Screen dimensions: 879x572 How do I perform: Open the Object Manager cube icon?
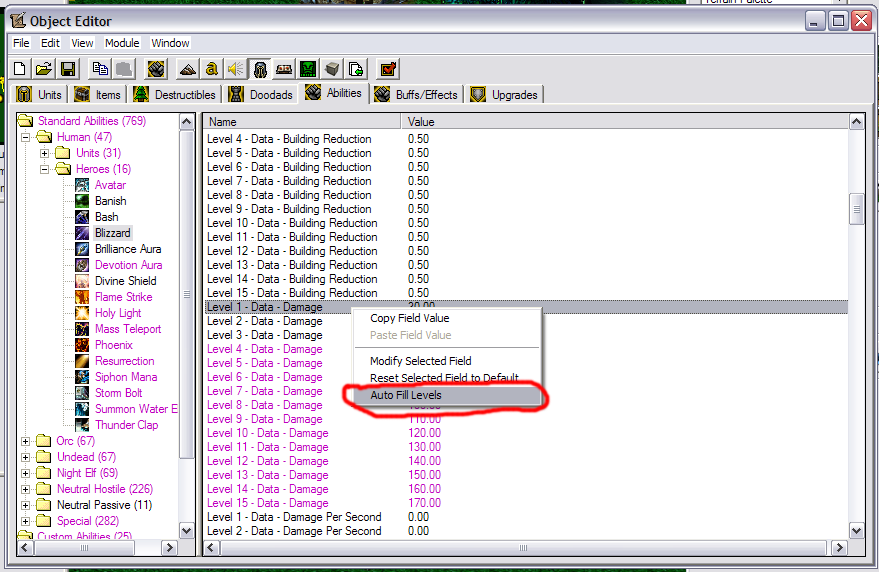point(332,69)
